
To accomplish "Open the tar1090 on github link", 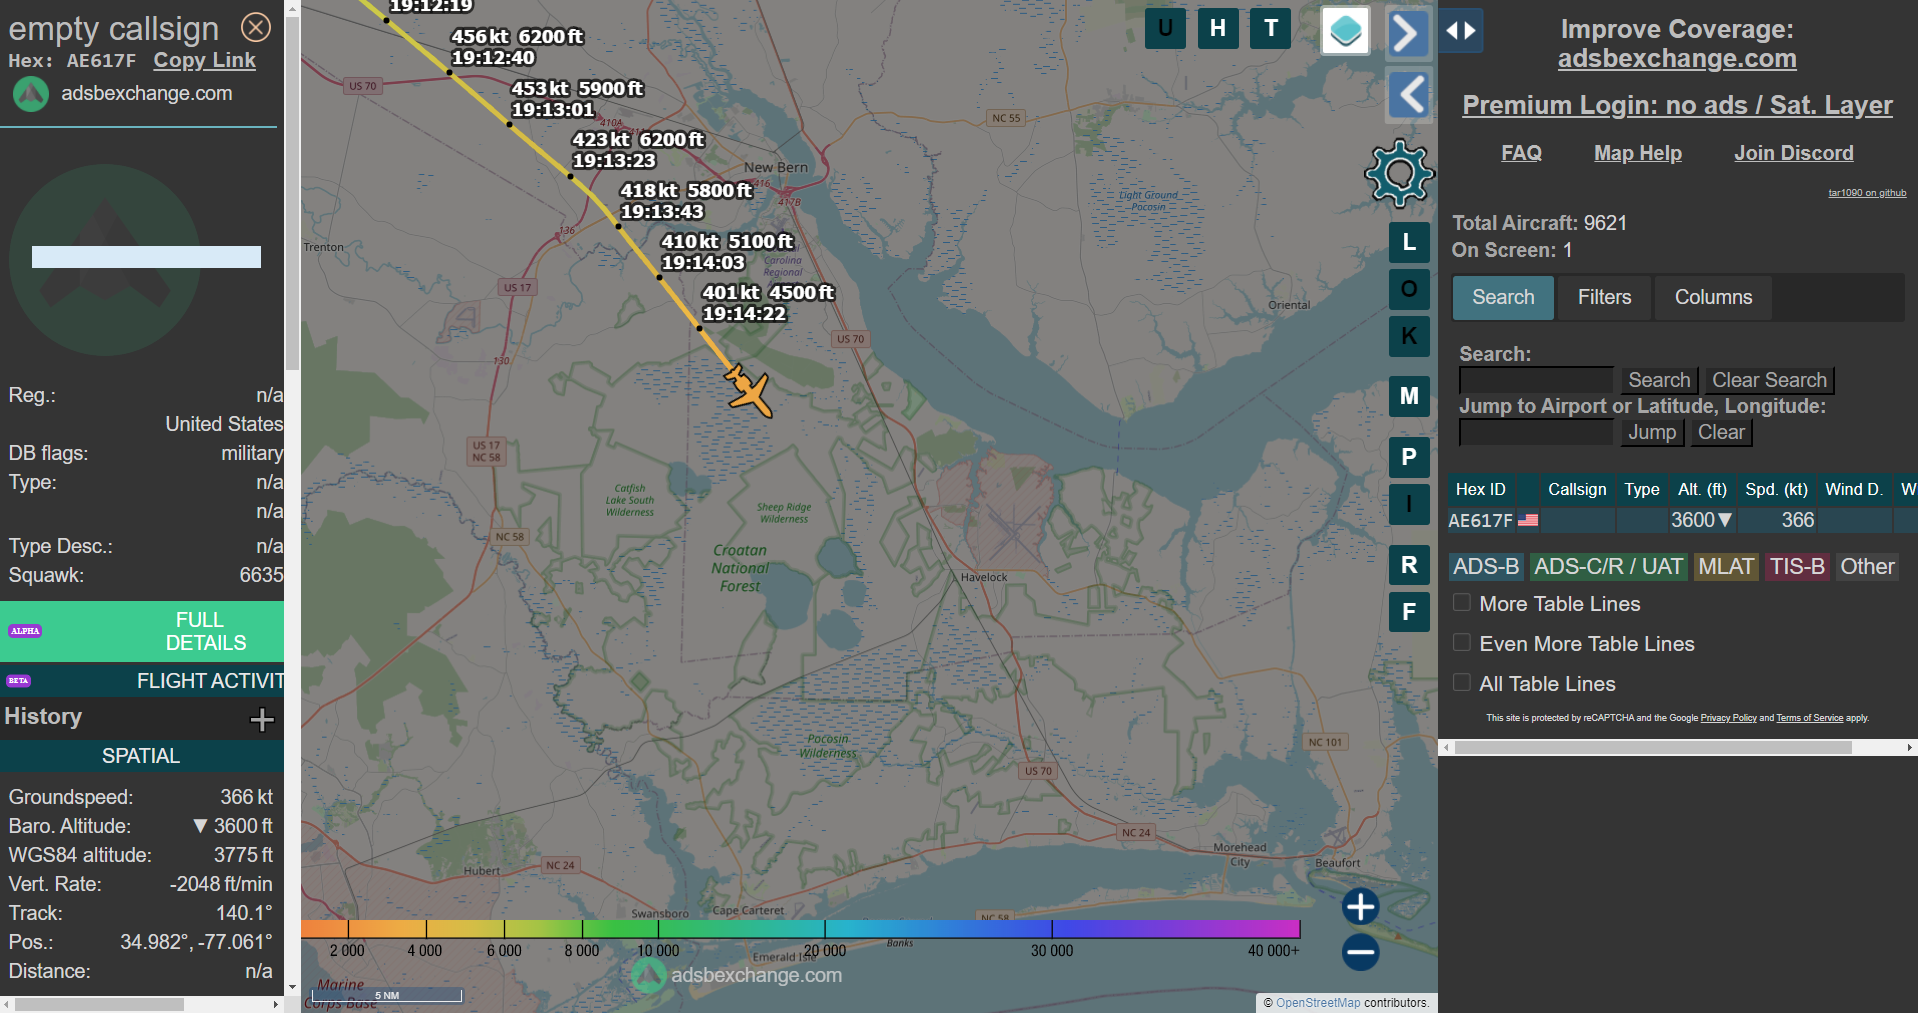I will pyautogui.click(x=1867, y=193).
